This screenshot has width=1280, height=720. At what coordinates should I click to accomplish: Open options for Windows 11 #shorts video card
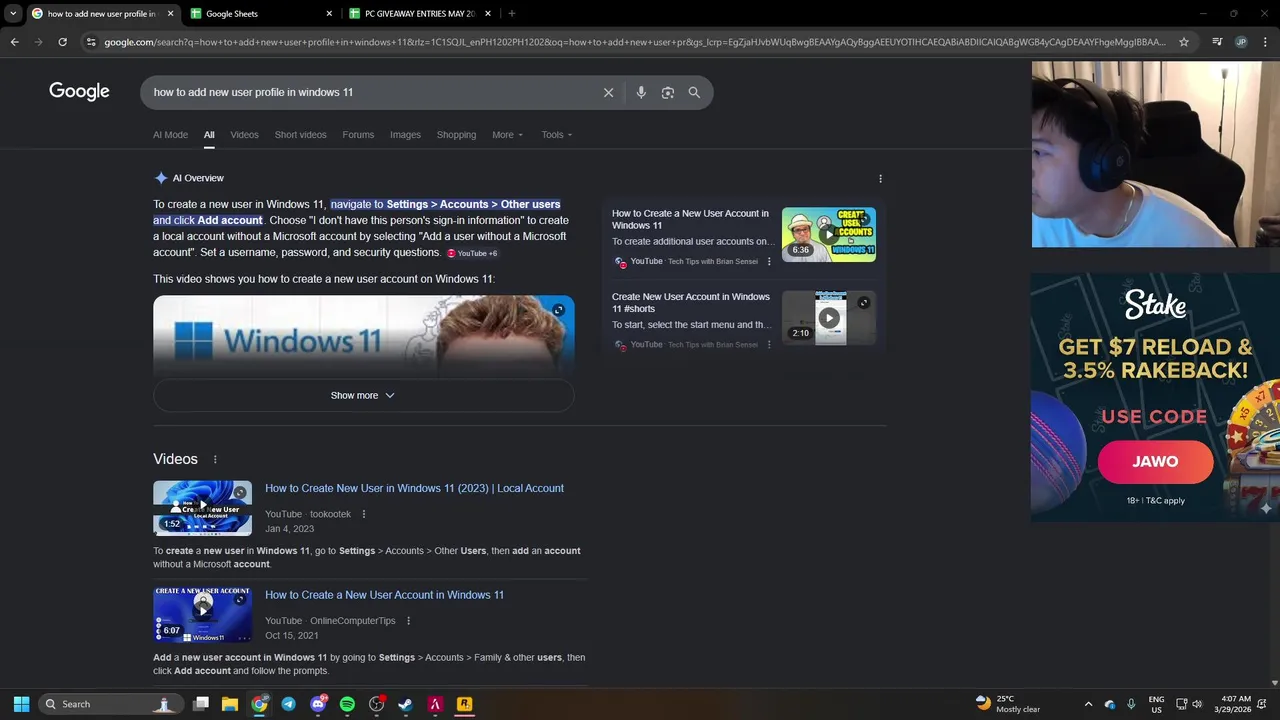769,345
